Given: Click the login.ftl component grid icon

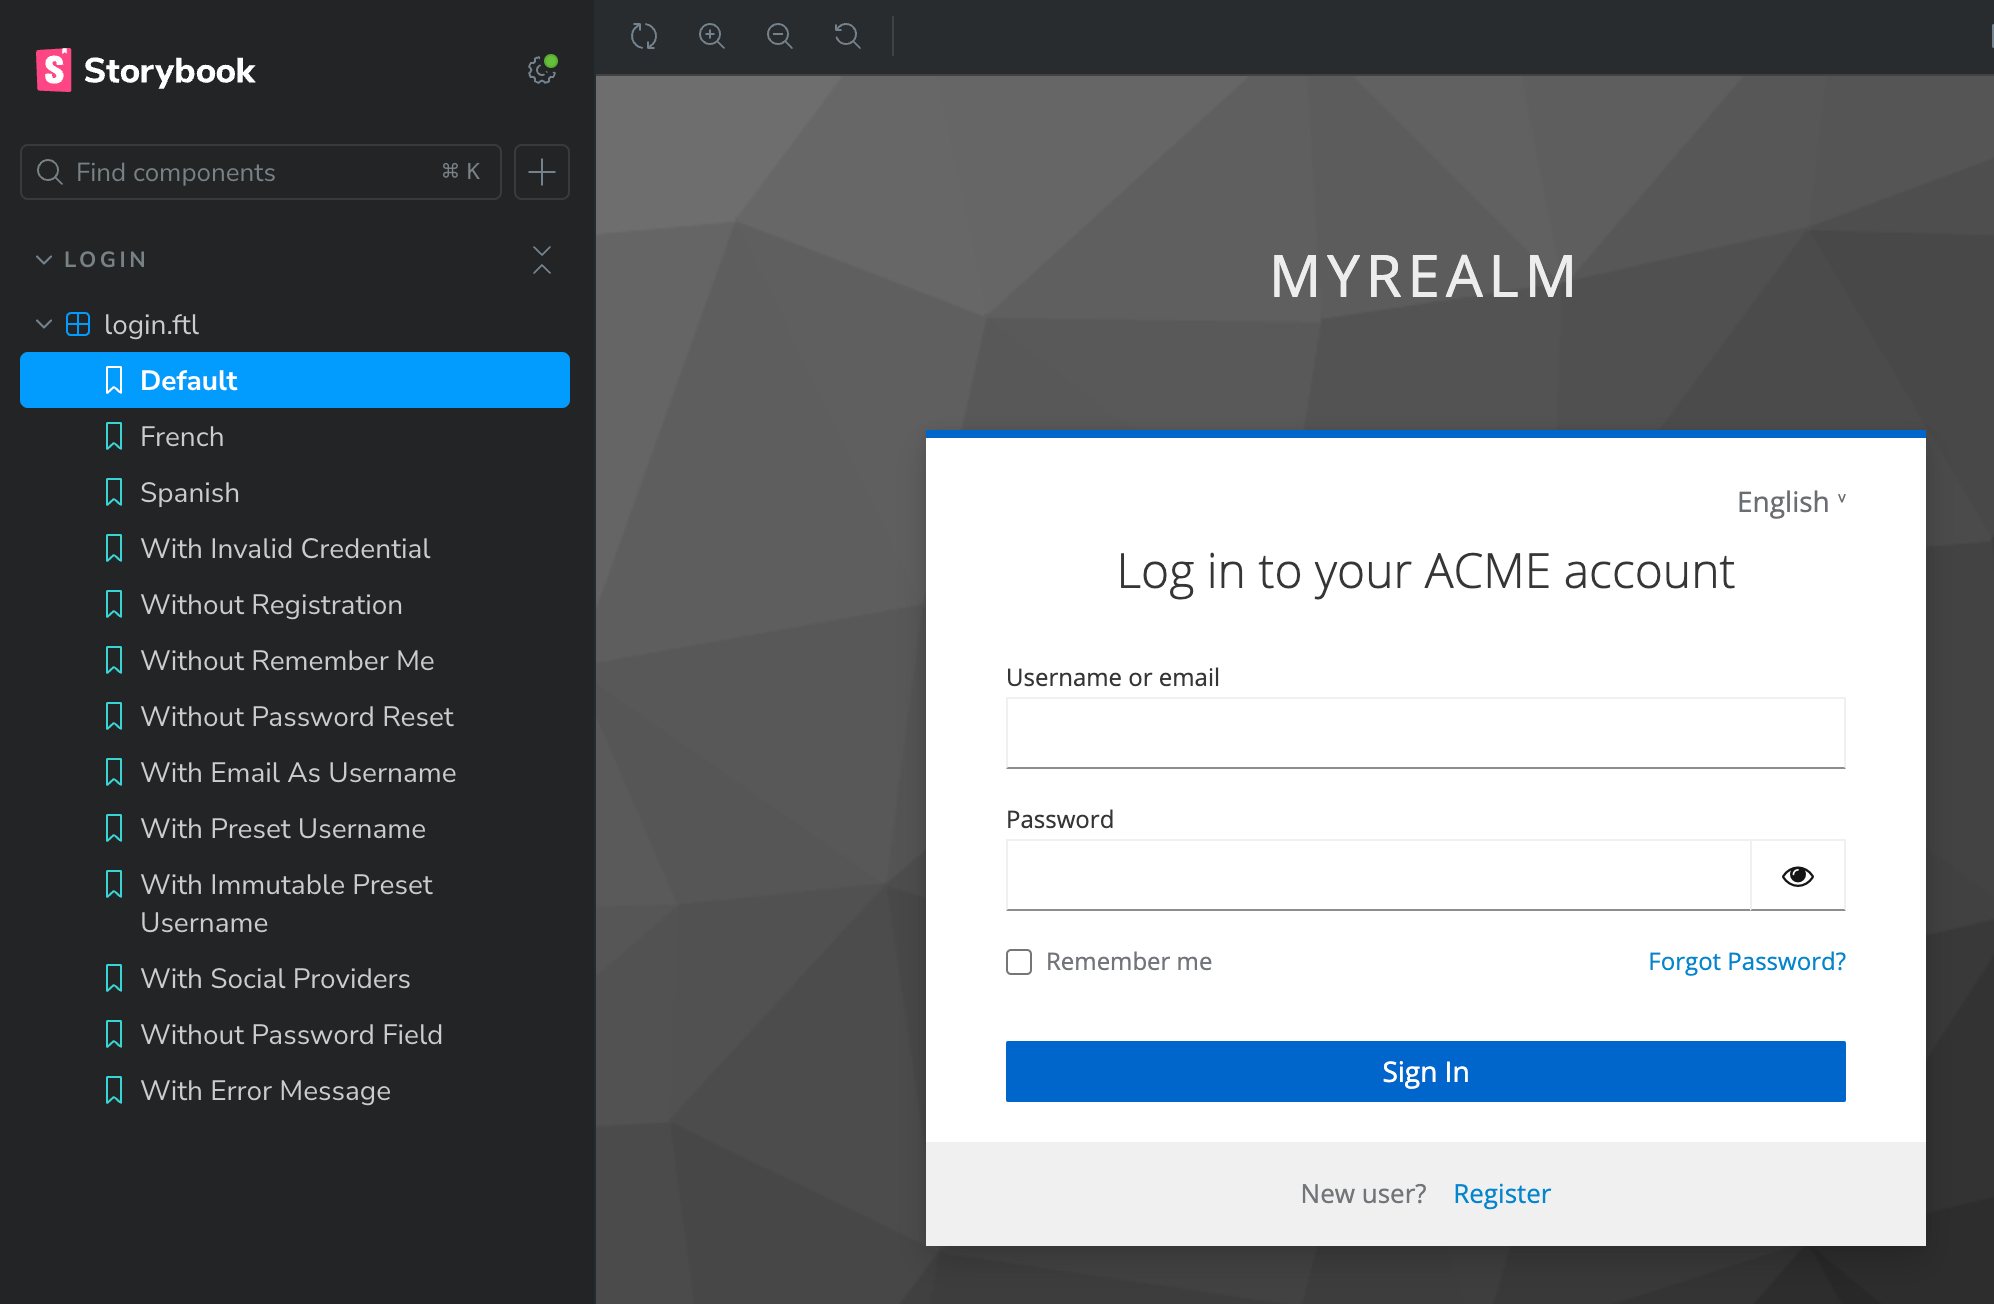Looking at the screenshot, I should click(x=78, y=324).
